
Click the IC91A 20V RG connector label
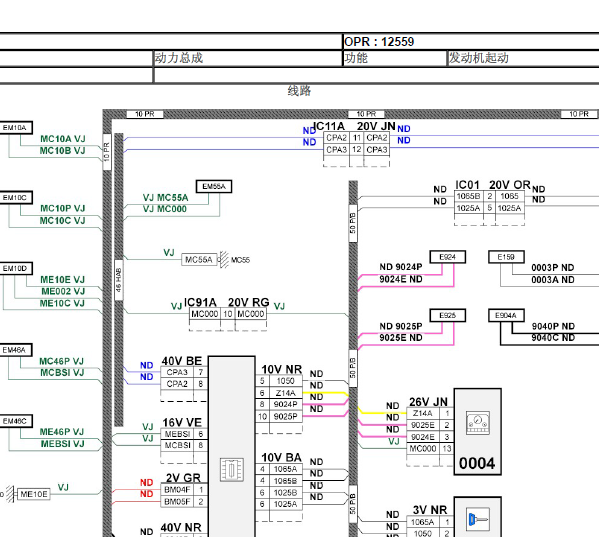tap(227, 302)
